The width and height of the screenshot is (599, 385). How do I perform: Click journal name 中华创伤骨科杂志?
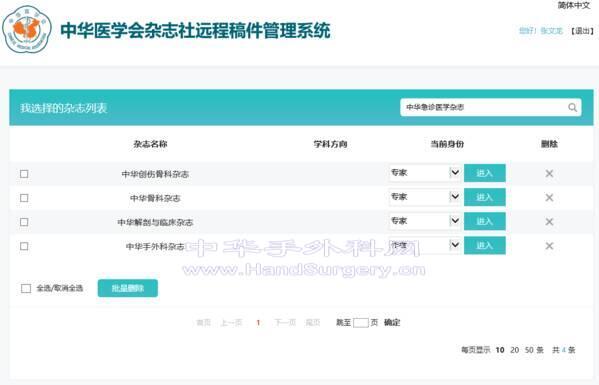point(155,174)
